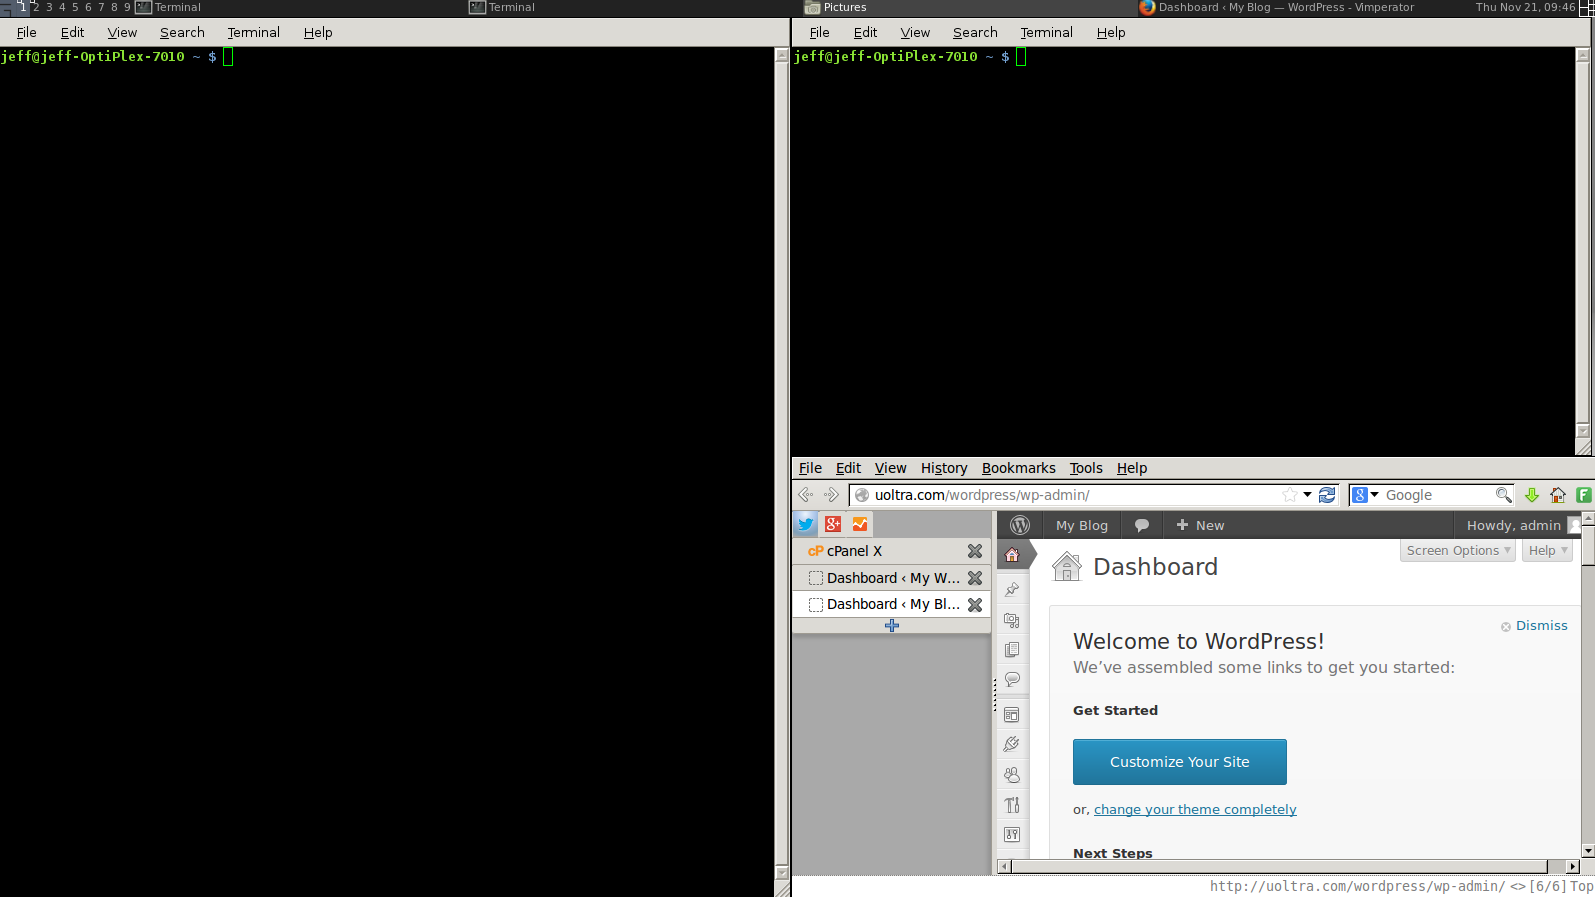Click the browser page horizontal scrollbar

[1288, 866]
